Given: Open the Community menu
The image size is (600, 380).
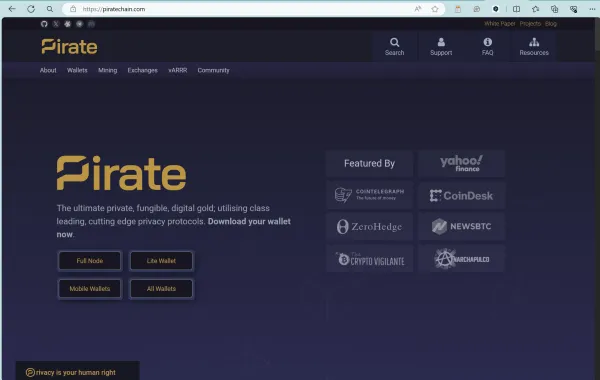Looking at the screenshot, I should coord(214,70).
